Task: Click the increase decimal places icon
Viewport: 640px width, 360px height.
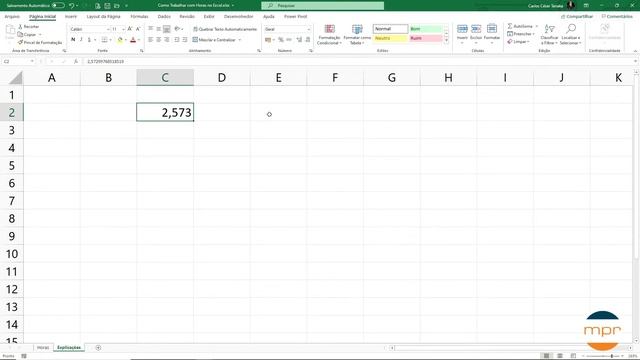Action: [x=299, y=40]
